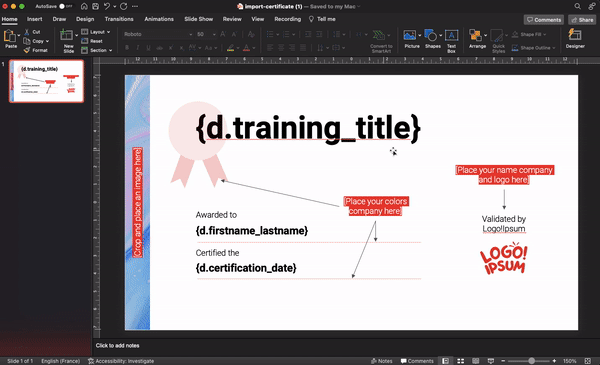Toggle Normal view button in status bar

[445, 361]
